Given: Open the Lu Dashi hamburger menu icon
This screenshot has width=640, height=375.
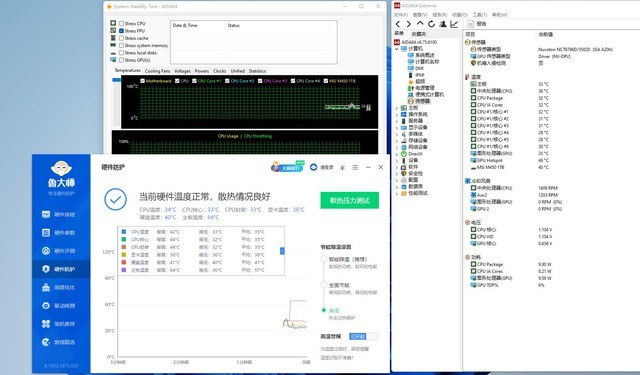Looking at the screenshot, I should click(355, 167).
